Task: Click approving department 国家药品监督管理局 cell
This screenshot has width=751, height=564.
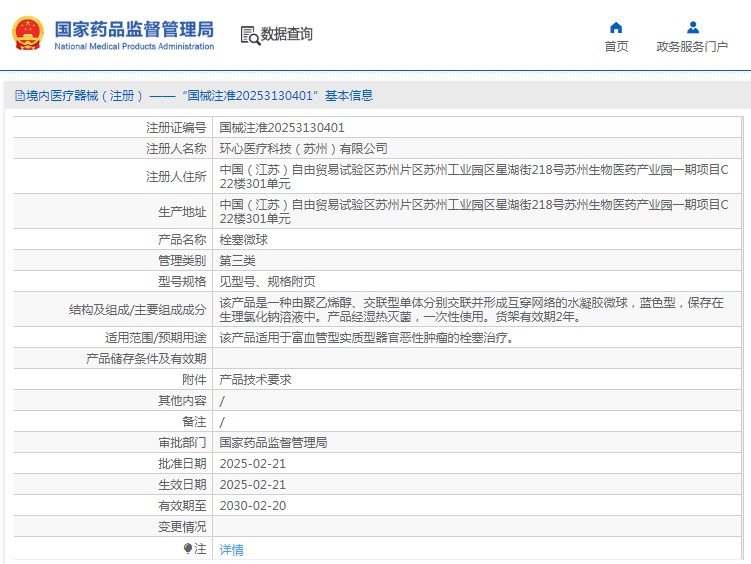Action: 273,443
